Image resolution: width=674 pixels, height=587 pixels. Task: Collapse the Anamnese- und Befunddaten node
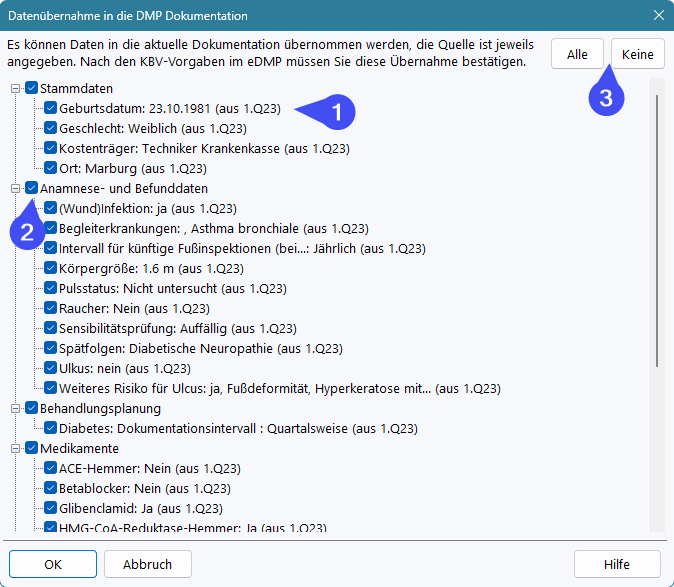point(16,188)
